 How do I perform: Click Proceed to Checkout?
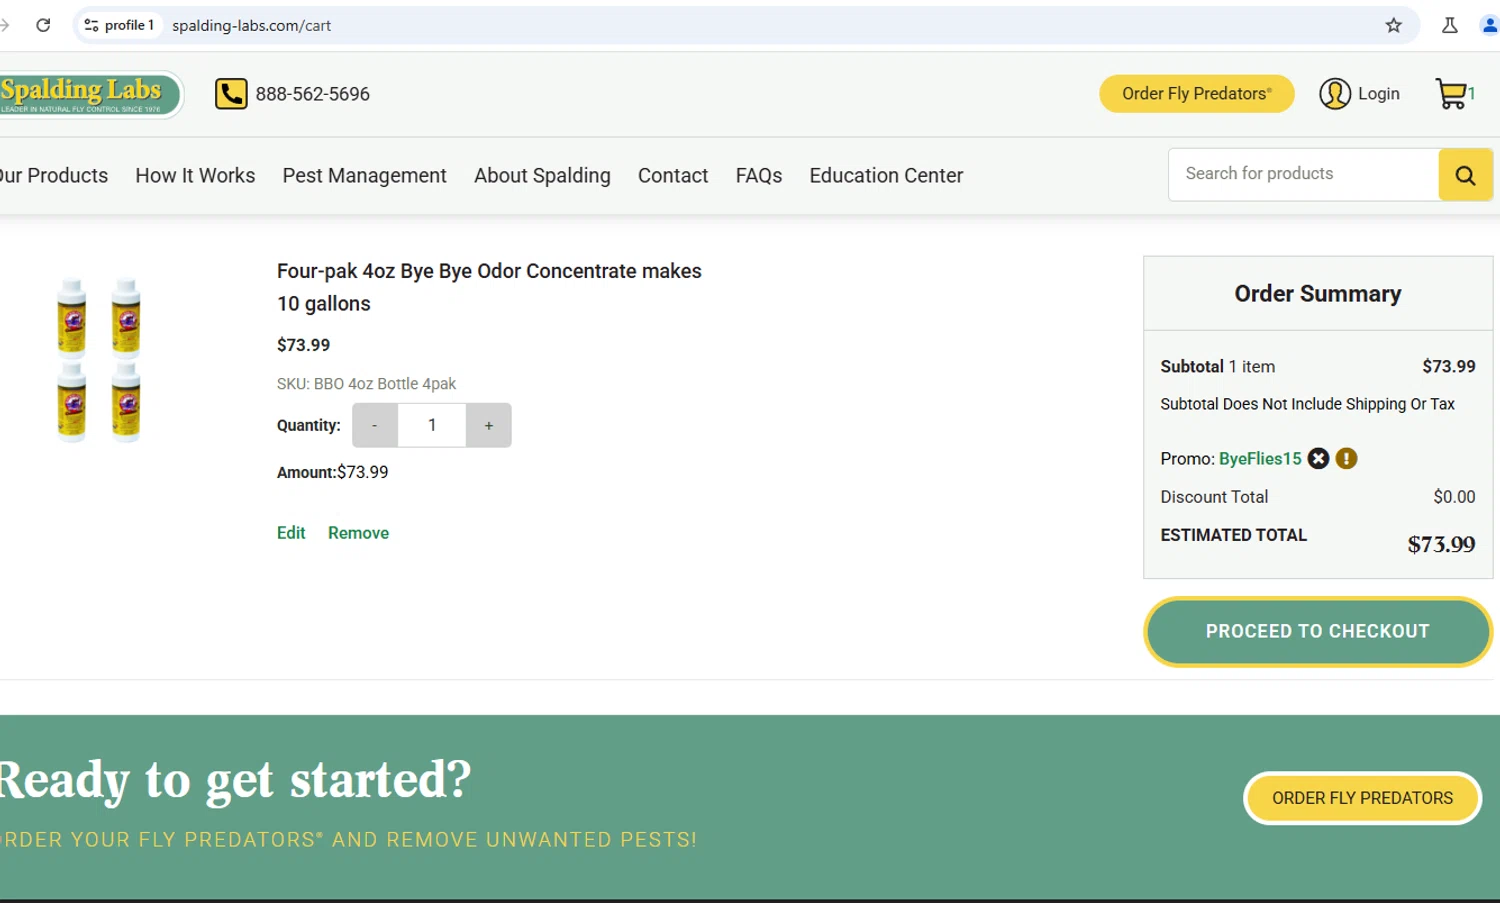click(x=1318, y=631)
